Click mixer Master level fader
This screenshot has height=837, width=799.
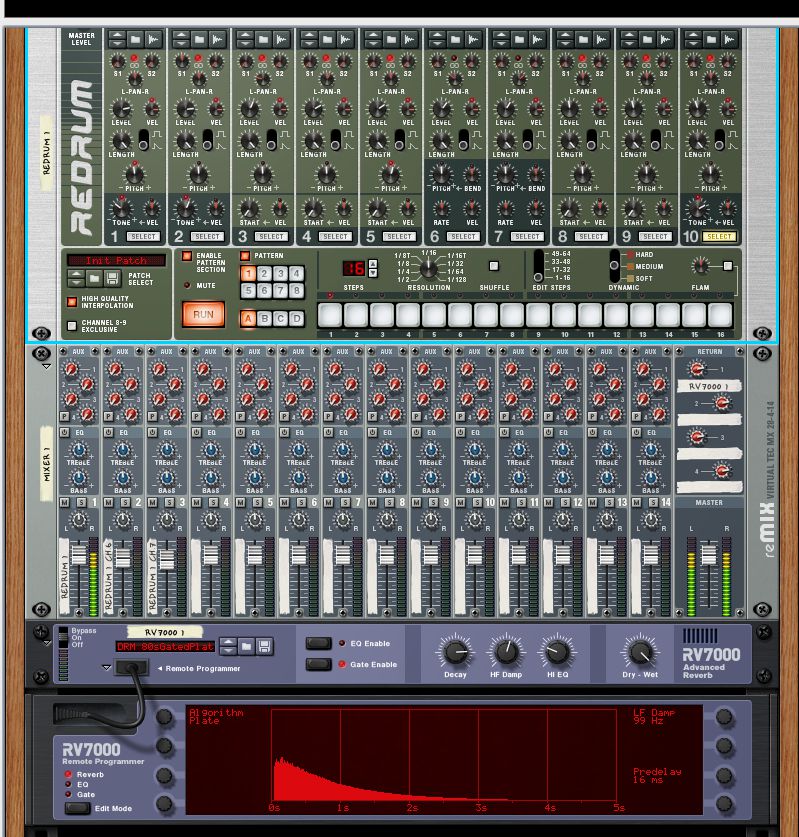tap(708, 555)
